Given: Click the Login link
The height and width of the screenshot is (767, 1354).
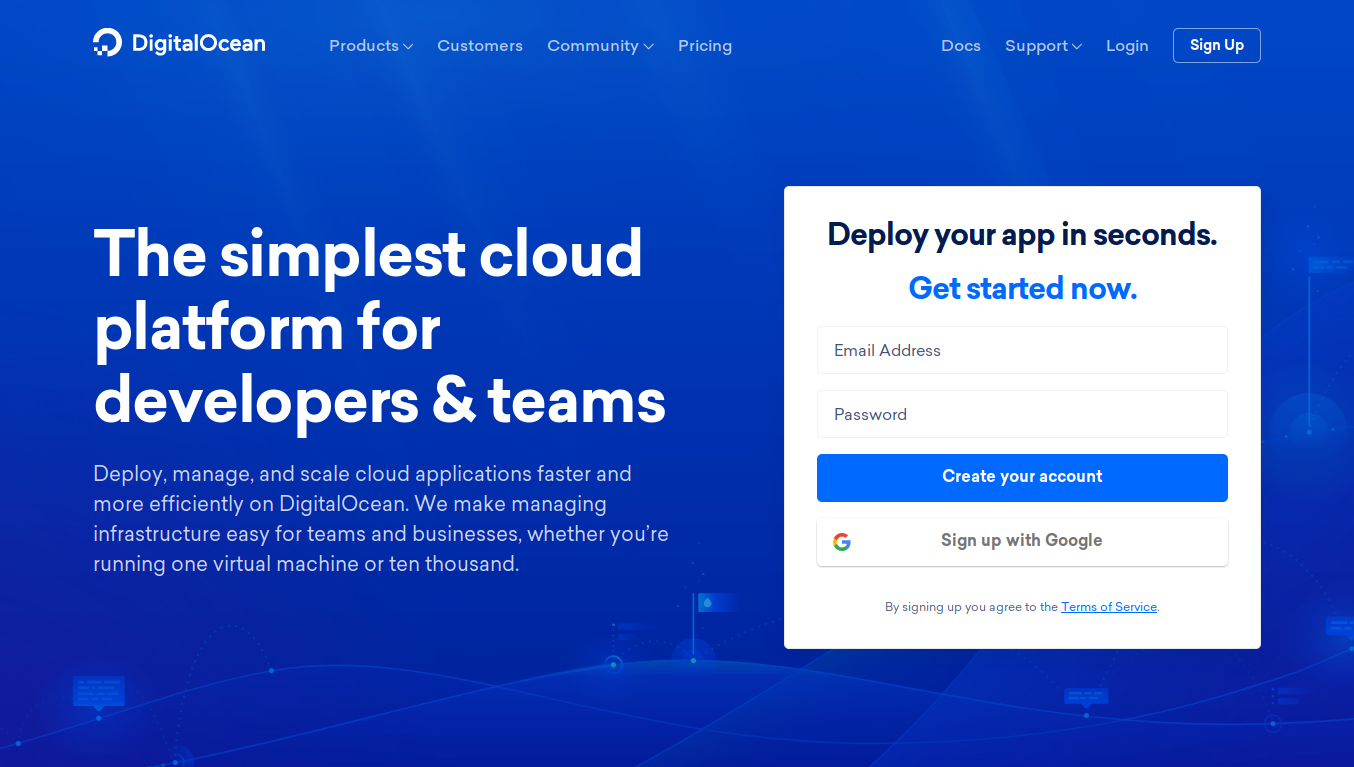Looking at the screenshot, I should point(1127,46).
